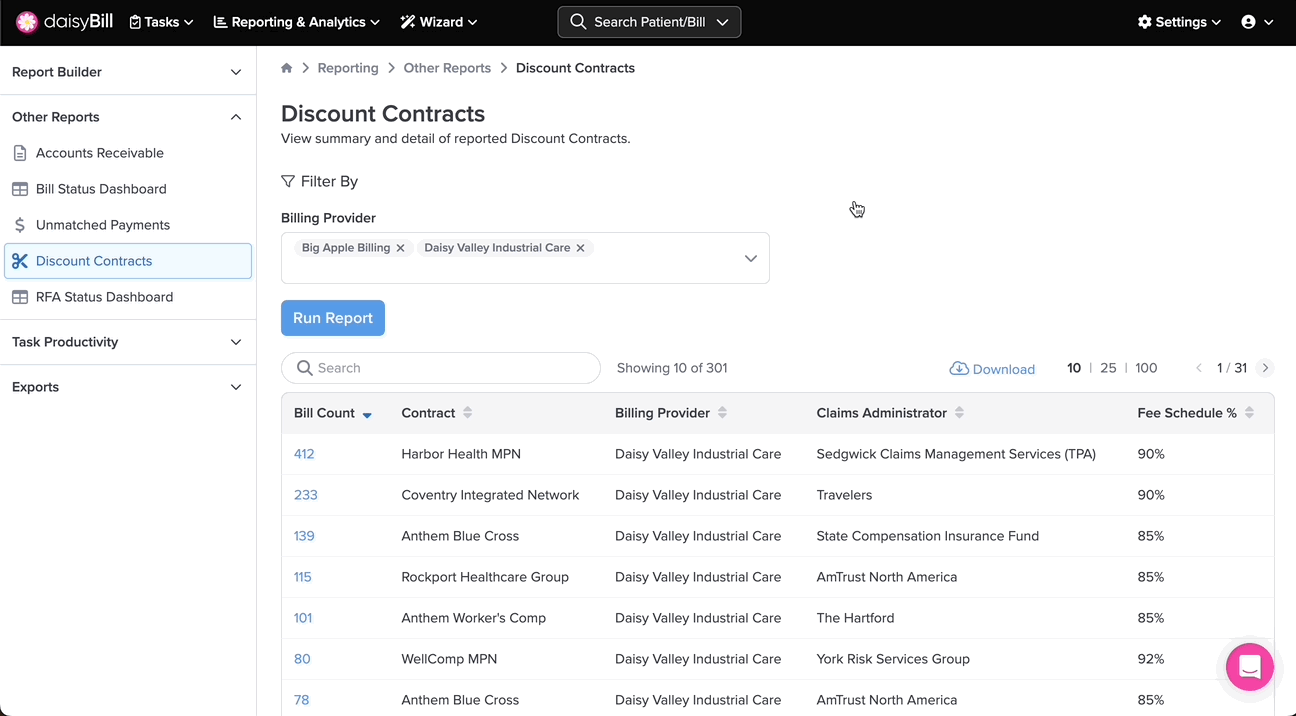Image resolution: width=1296 pixels, height=716 pixels.
Task: Click the Run Report button
Action: (332, 318)
